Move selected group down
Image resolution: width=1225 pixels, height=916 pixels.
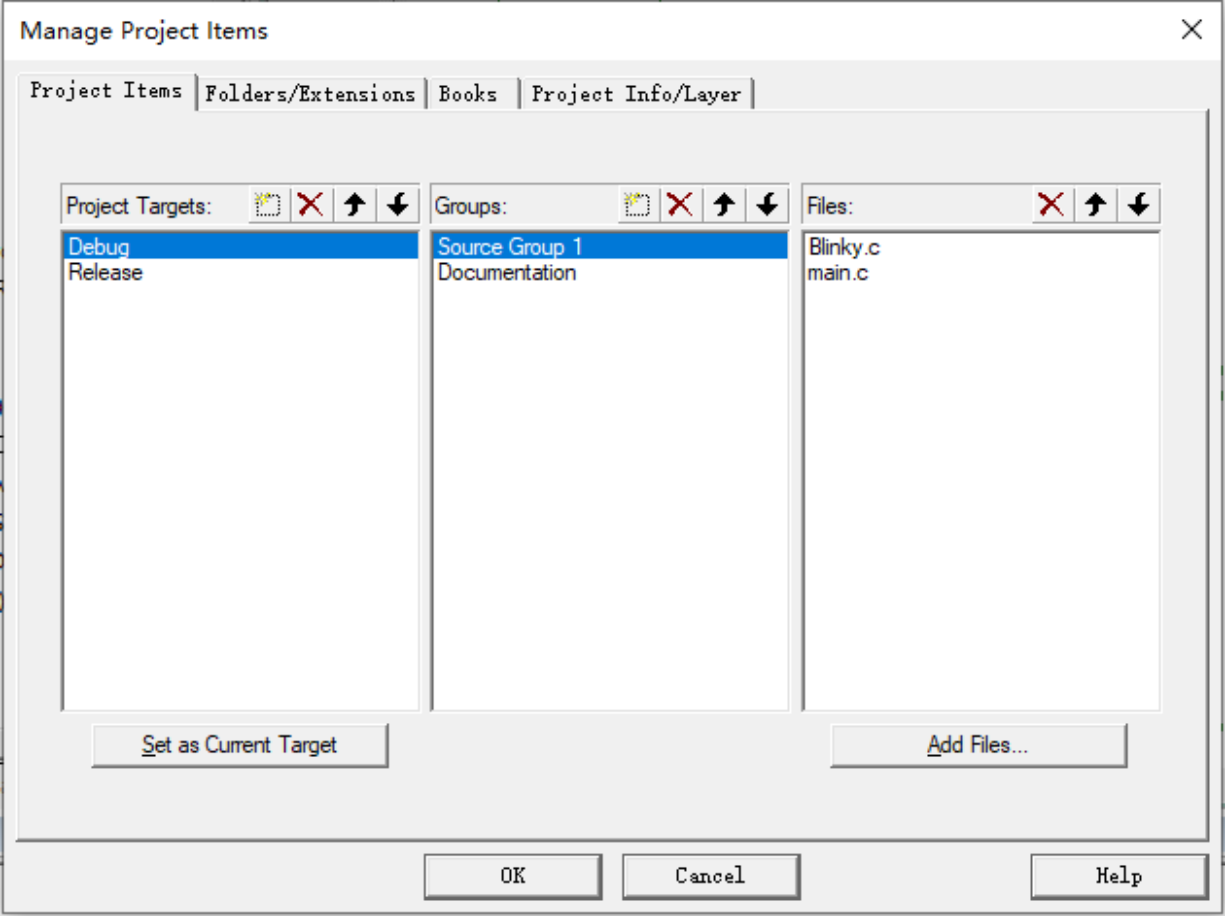[766, 206]
